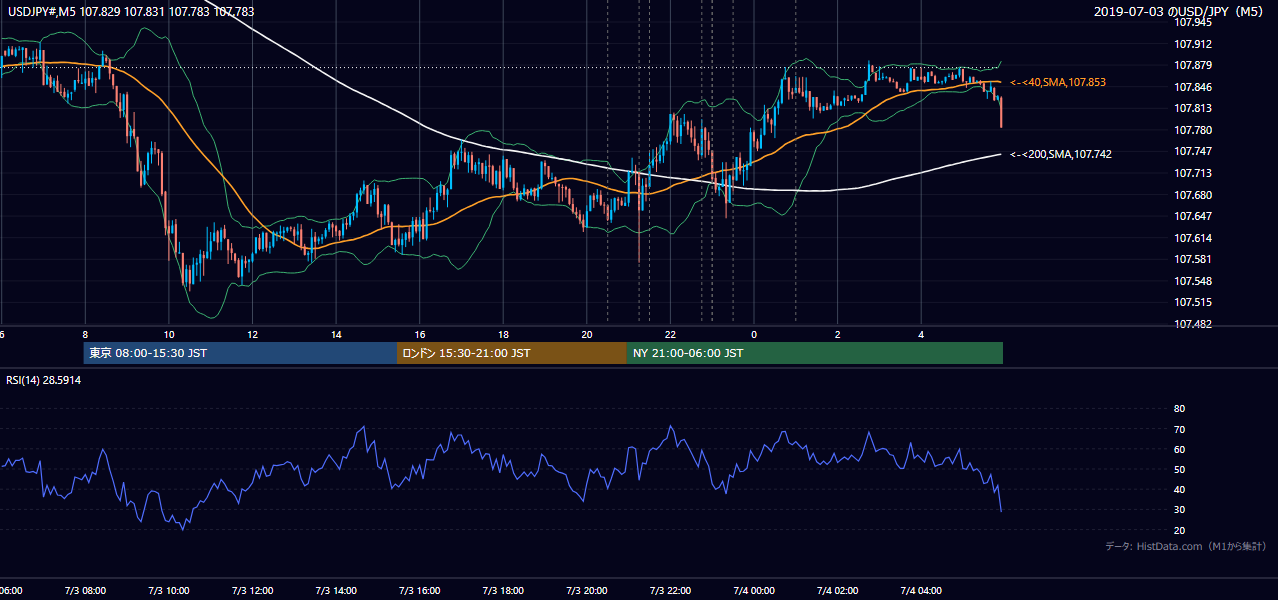The width and height of the screenshot is (1278, 600).
Task: Select price axis value 107.813
Action: coord(1192,109)
